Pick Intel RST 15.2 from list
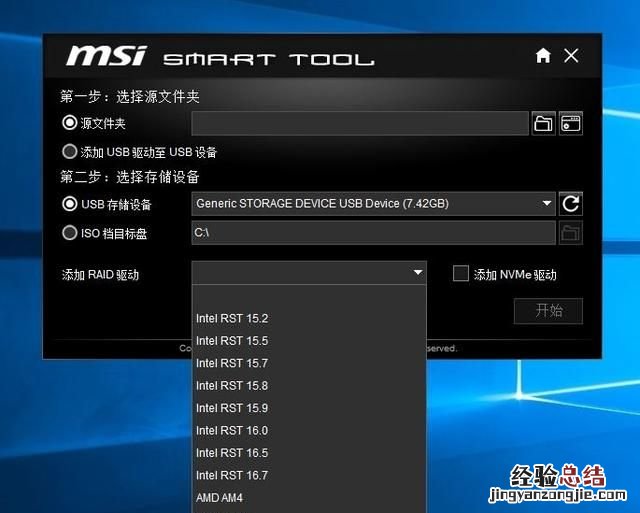 click(x=309, y=318)
